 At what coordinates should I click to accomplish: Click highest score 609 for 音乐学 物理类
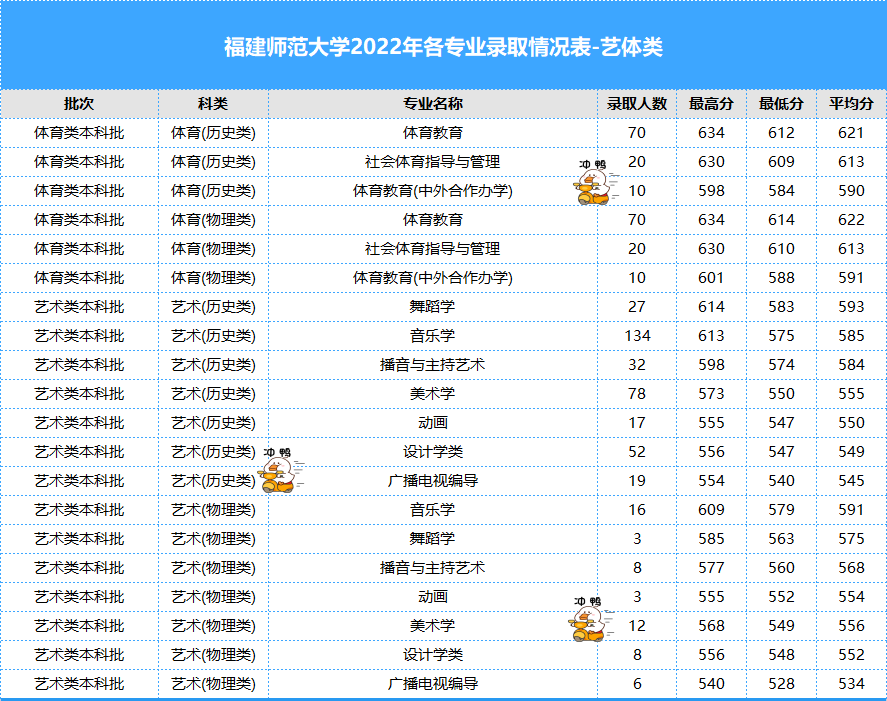point(711,510)
